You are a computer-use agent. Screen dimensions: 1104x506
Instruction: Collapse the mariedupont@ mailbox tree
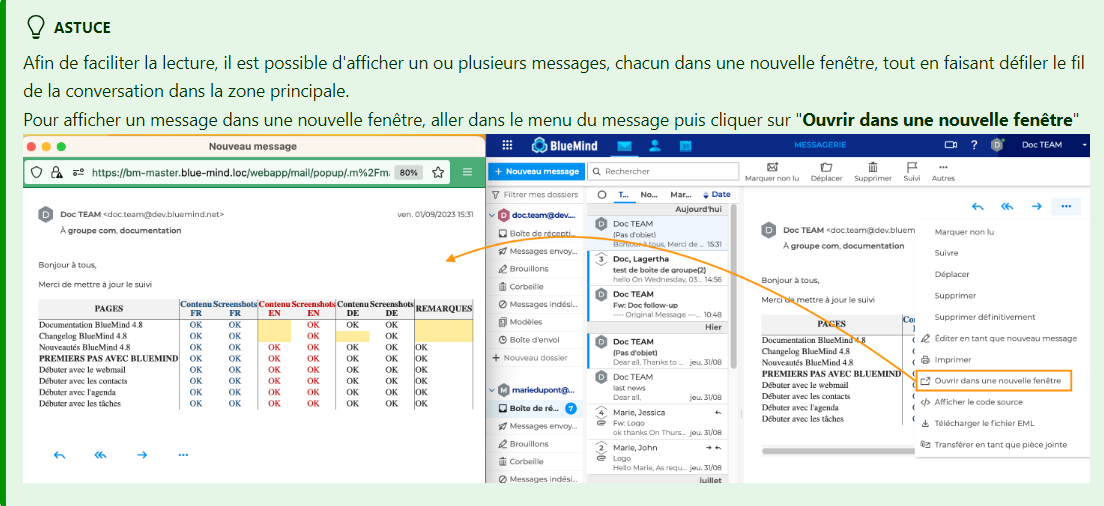coord(492,389)
